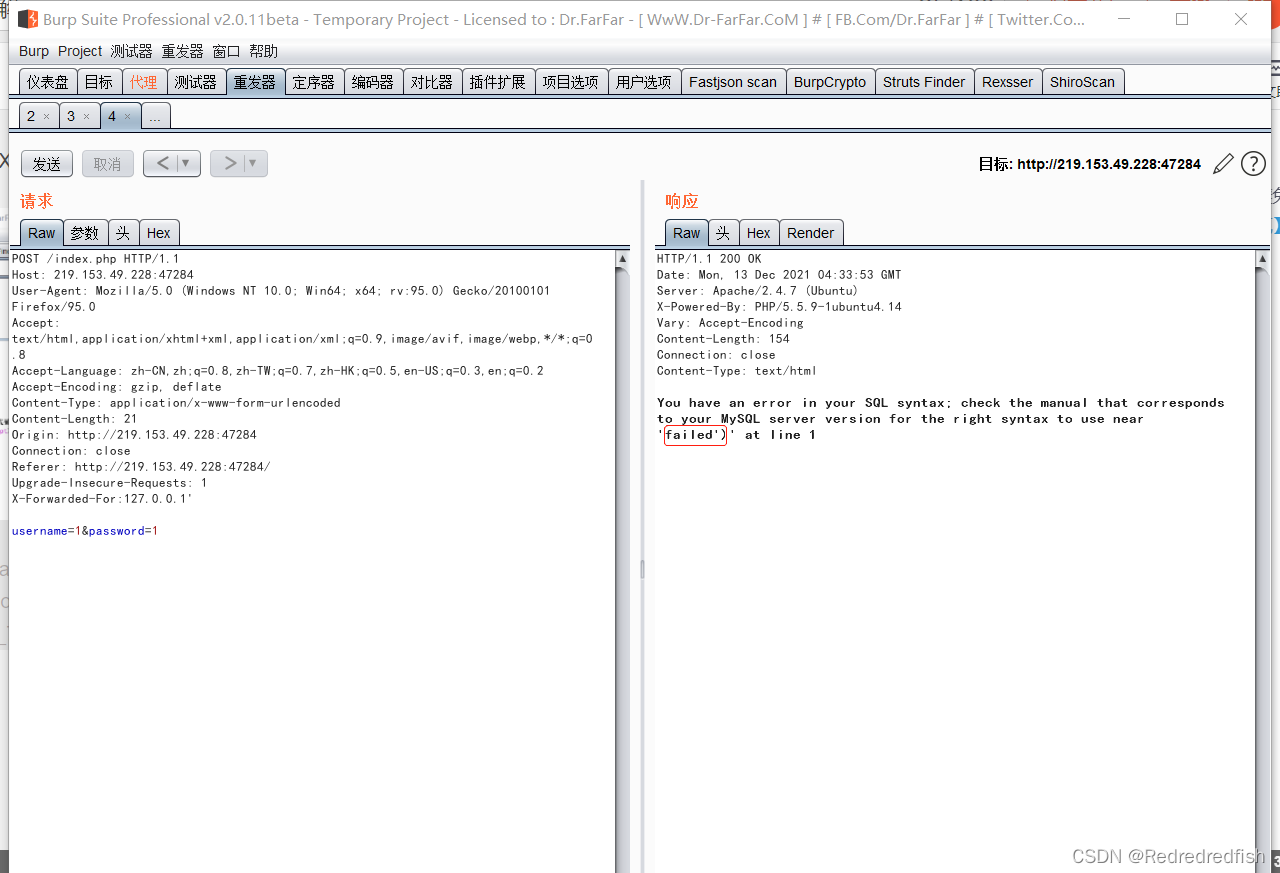The height and width of the screenshot is (873, 1280).
Task: Open the 窗口 menu
Action: (226, 51)
